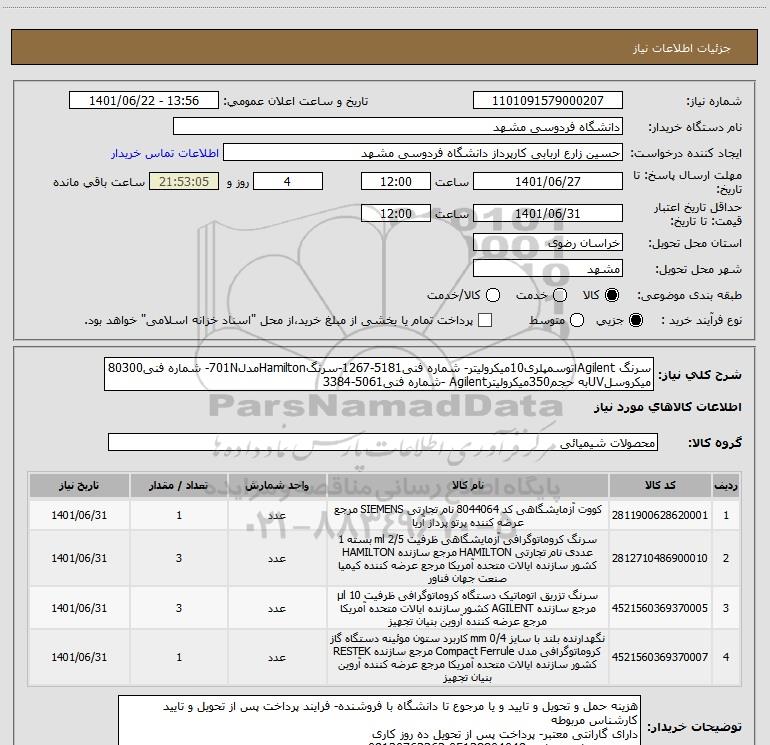Screen dimensions: 770x745
Task: Click delivery province field خراسان رضوی
Action: tap(548, 243)
